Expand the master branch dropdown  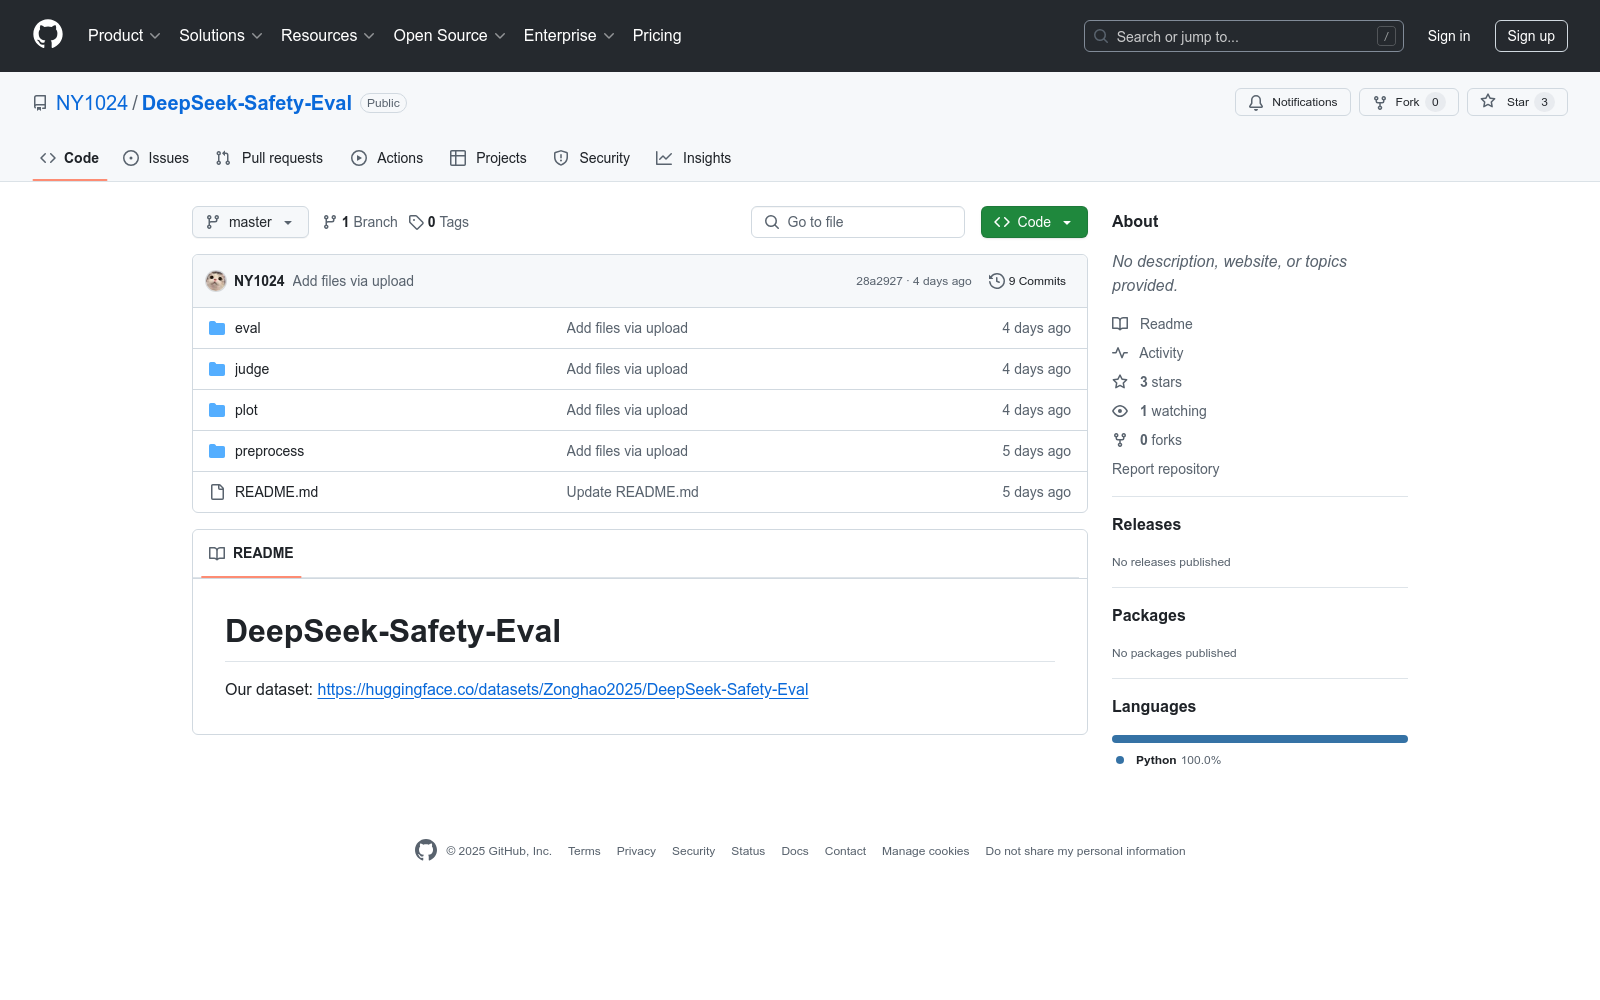[x=250, y=222]
